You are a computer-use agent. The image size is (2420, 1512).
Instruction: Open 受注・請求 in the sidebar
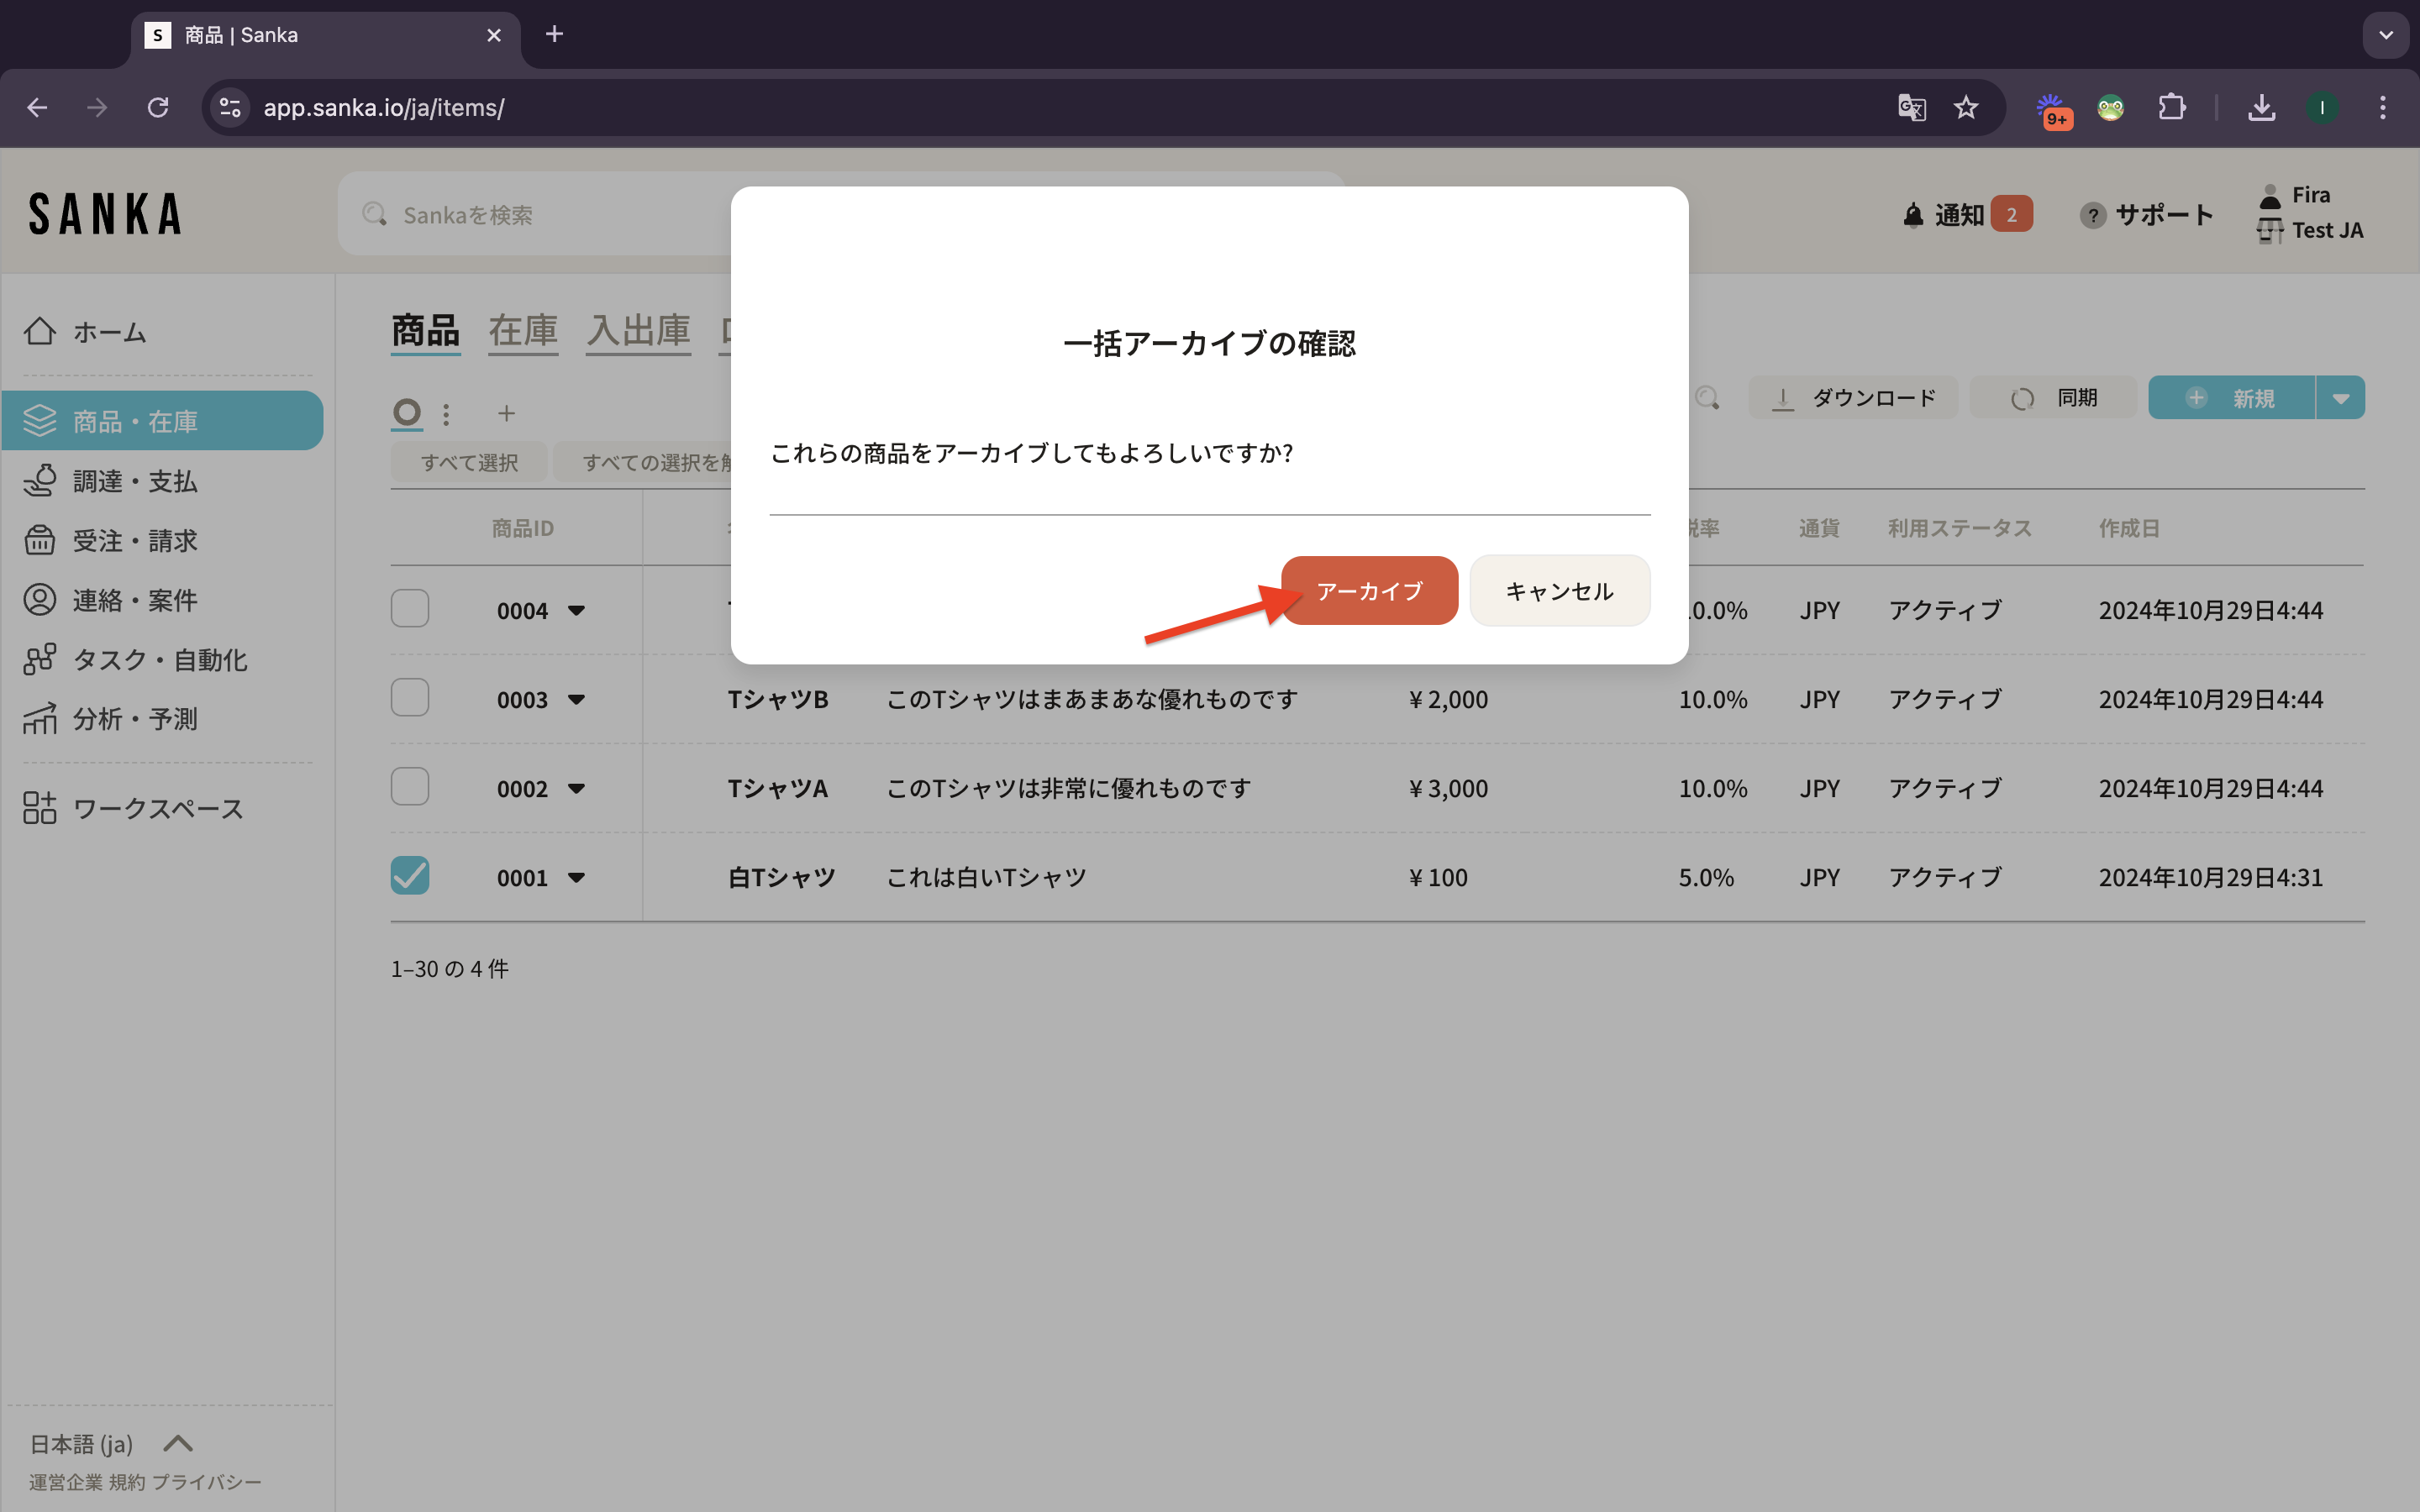(x=135, y=541)
